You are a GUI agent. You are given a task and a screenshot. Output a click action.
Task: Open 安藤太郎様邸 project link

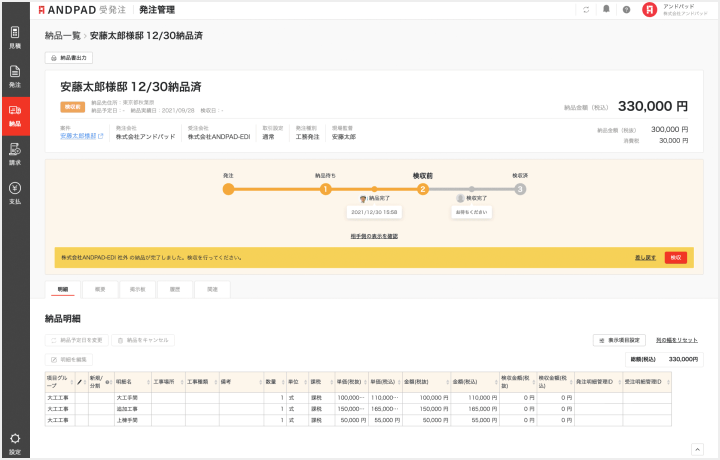(x=79, y=136)
